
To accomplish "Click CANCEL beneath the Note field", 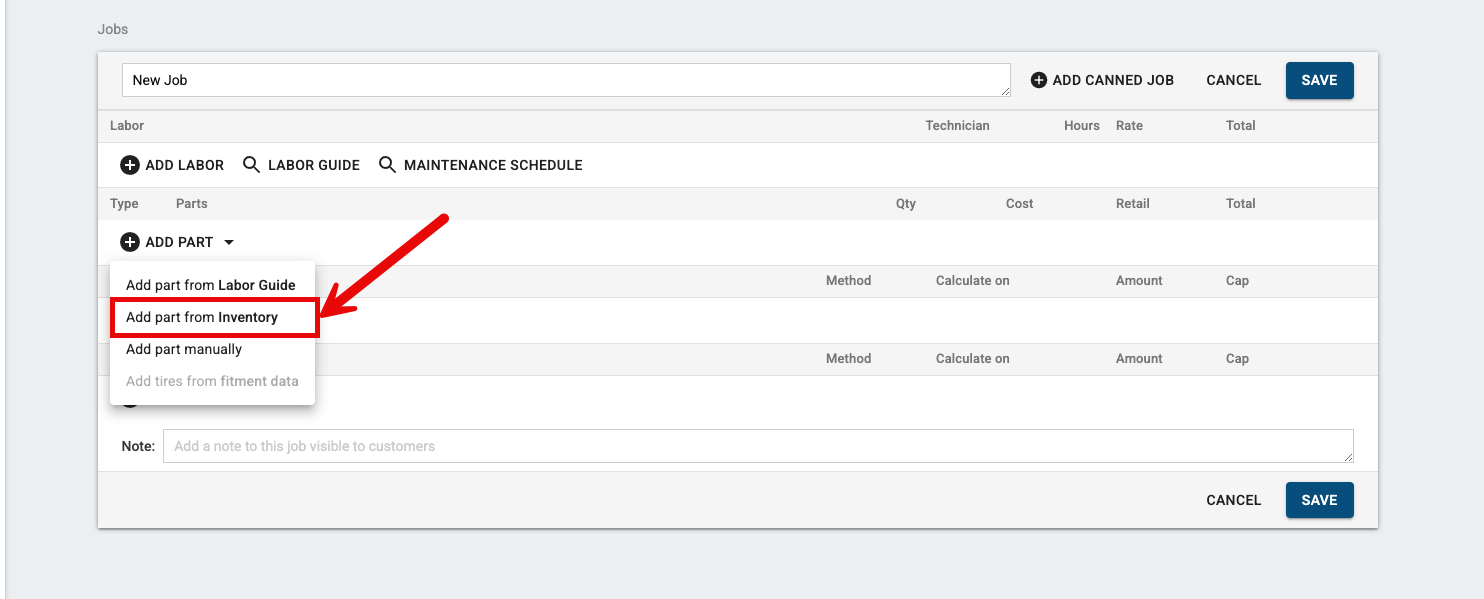I will point(1233,500).
